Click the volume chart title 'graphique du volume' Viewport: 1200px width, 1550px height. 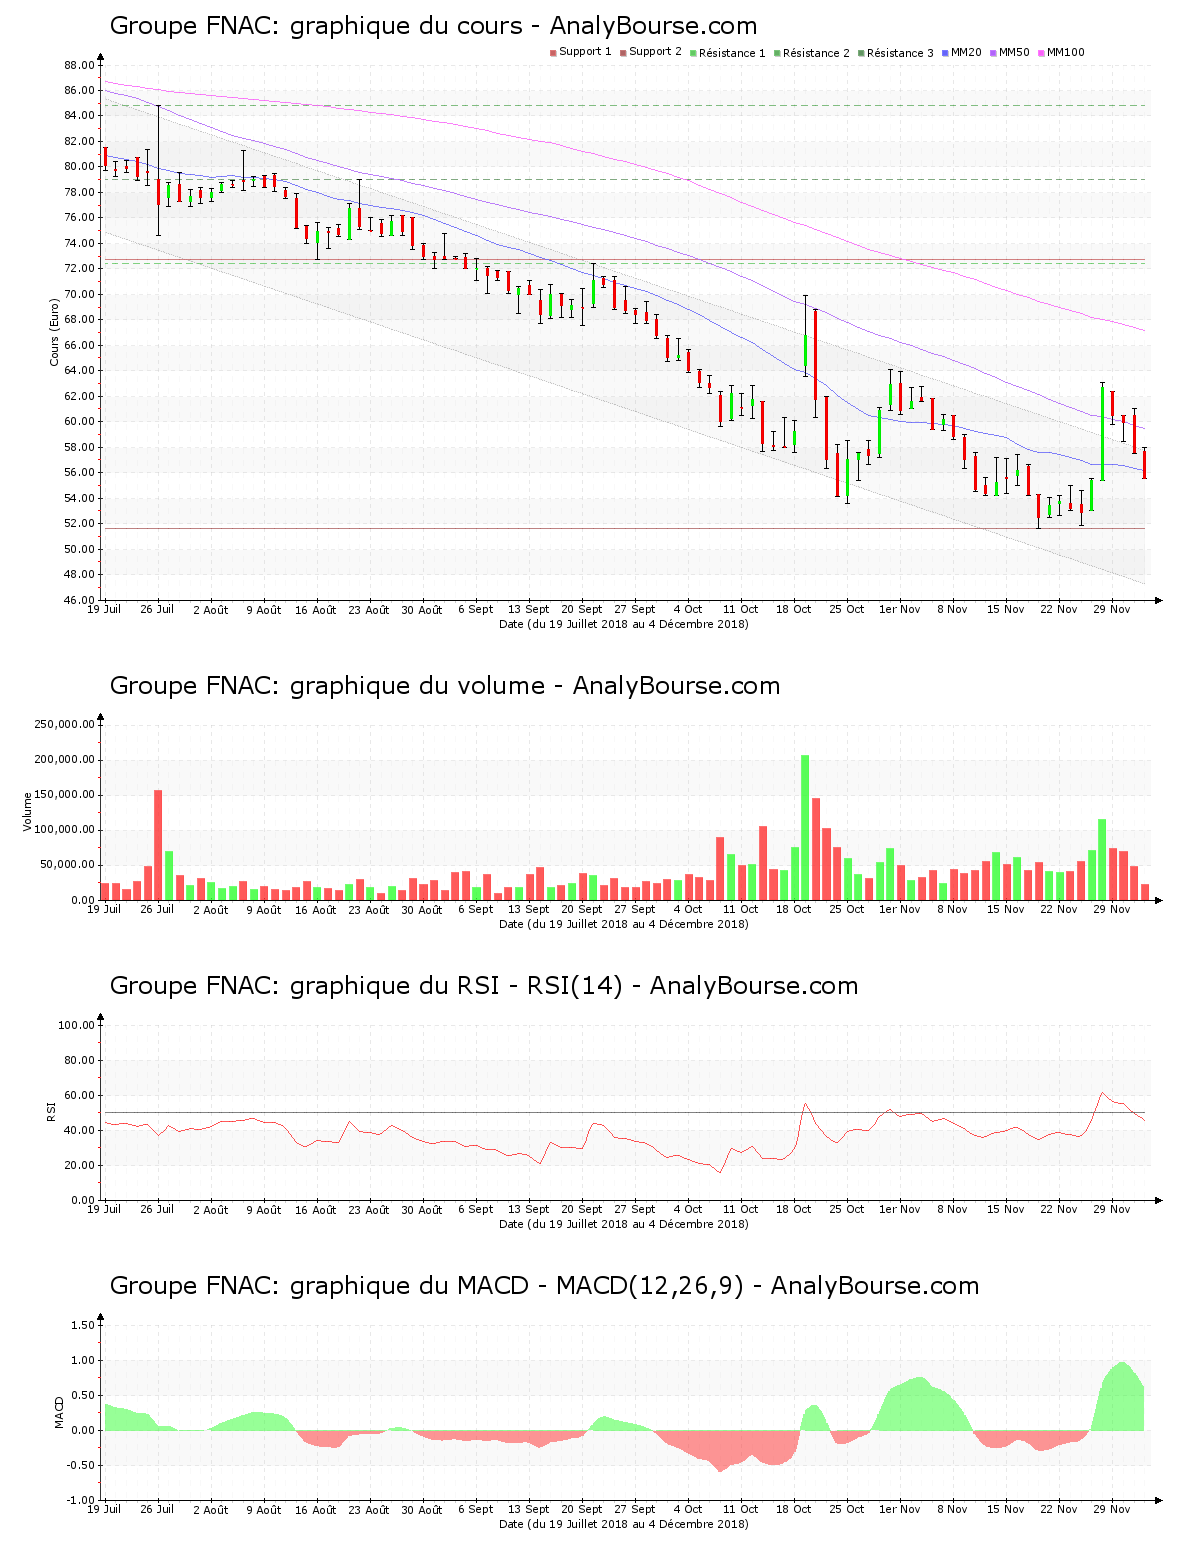417,687
